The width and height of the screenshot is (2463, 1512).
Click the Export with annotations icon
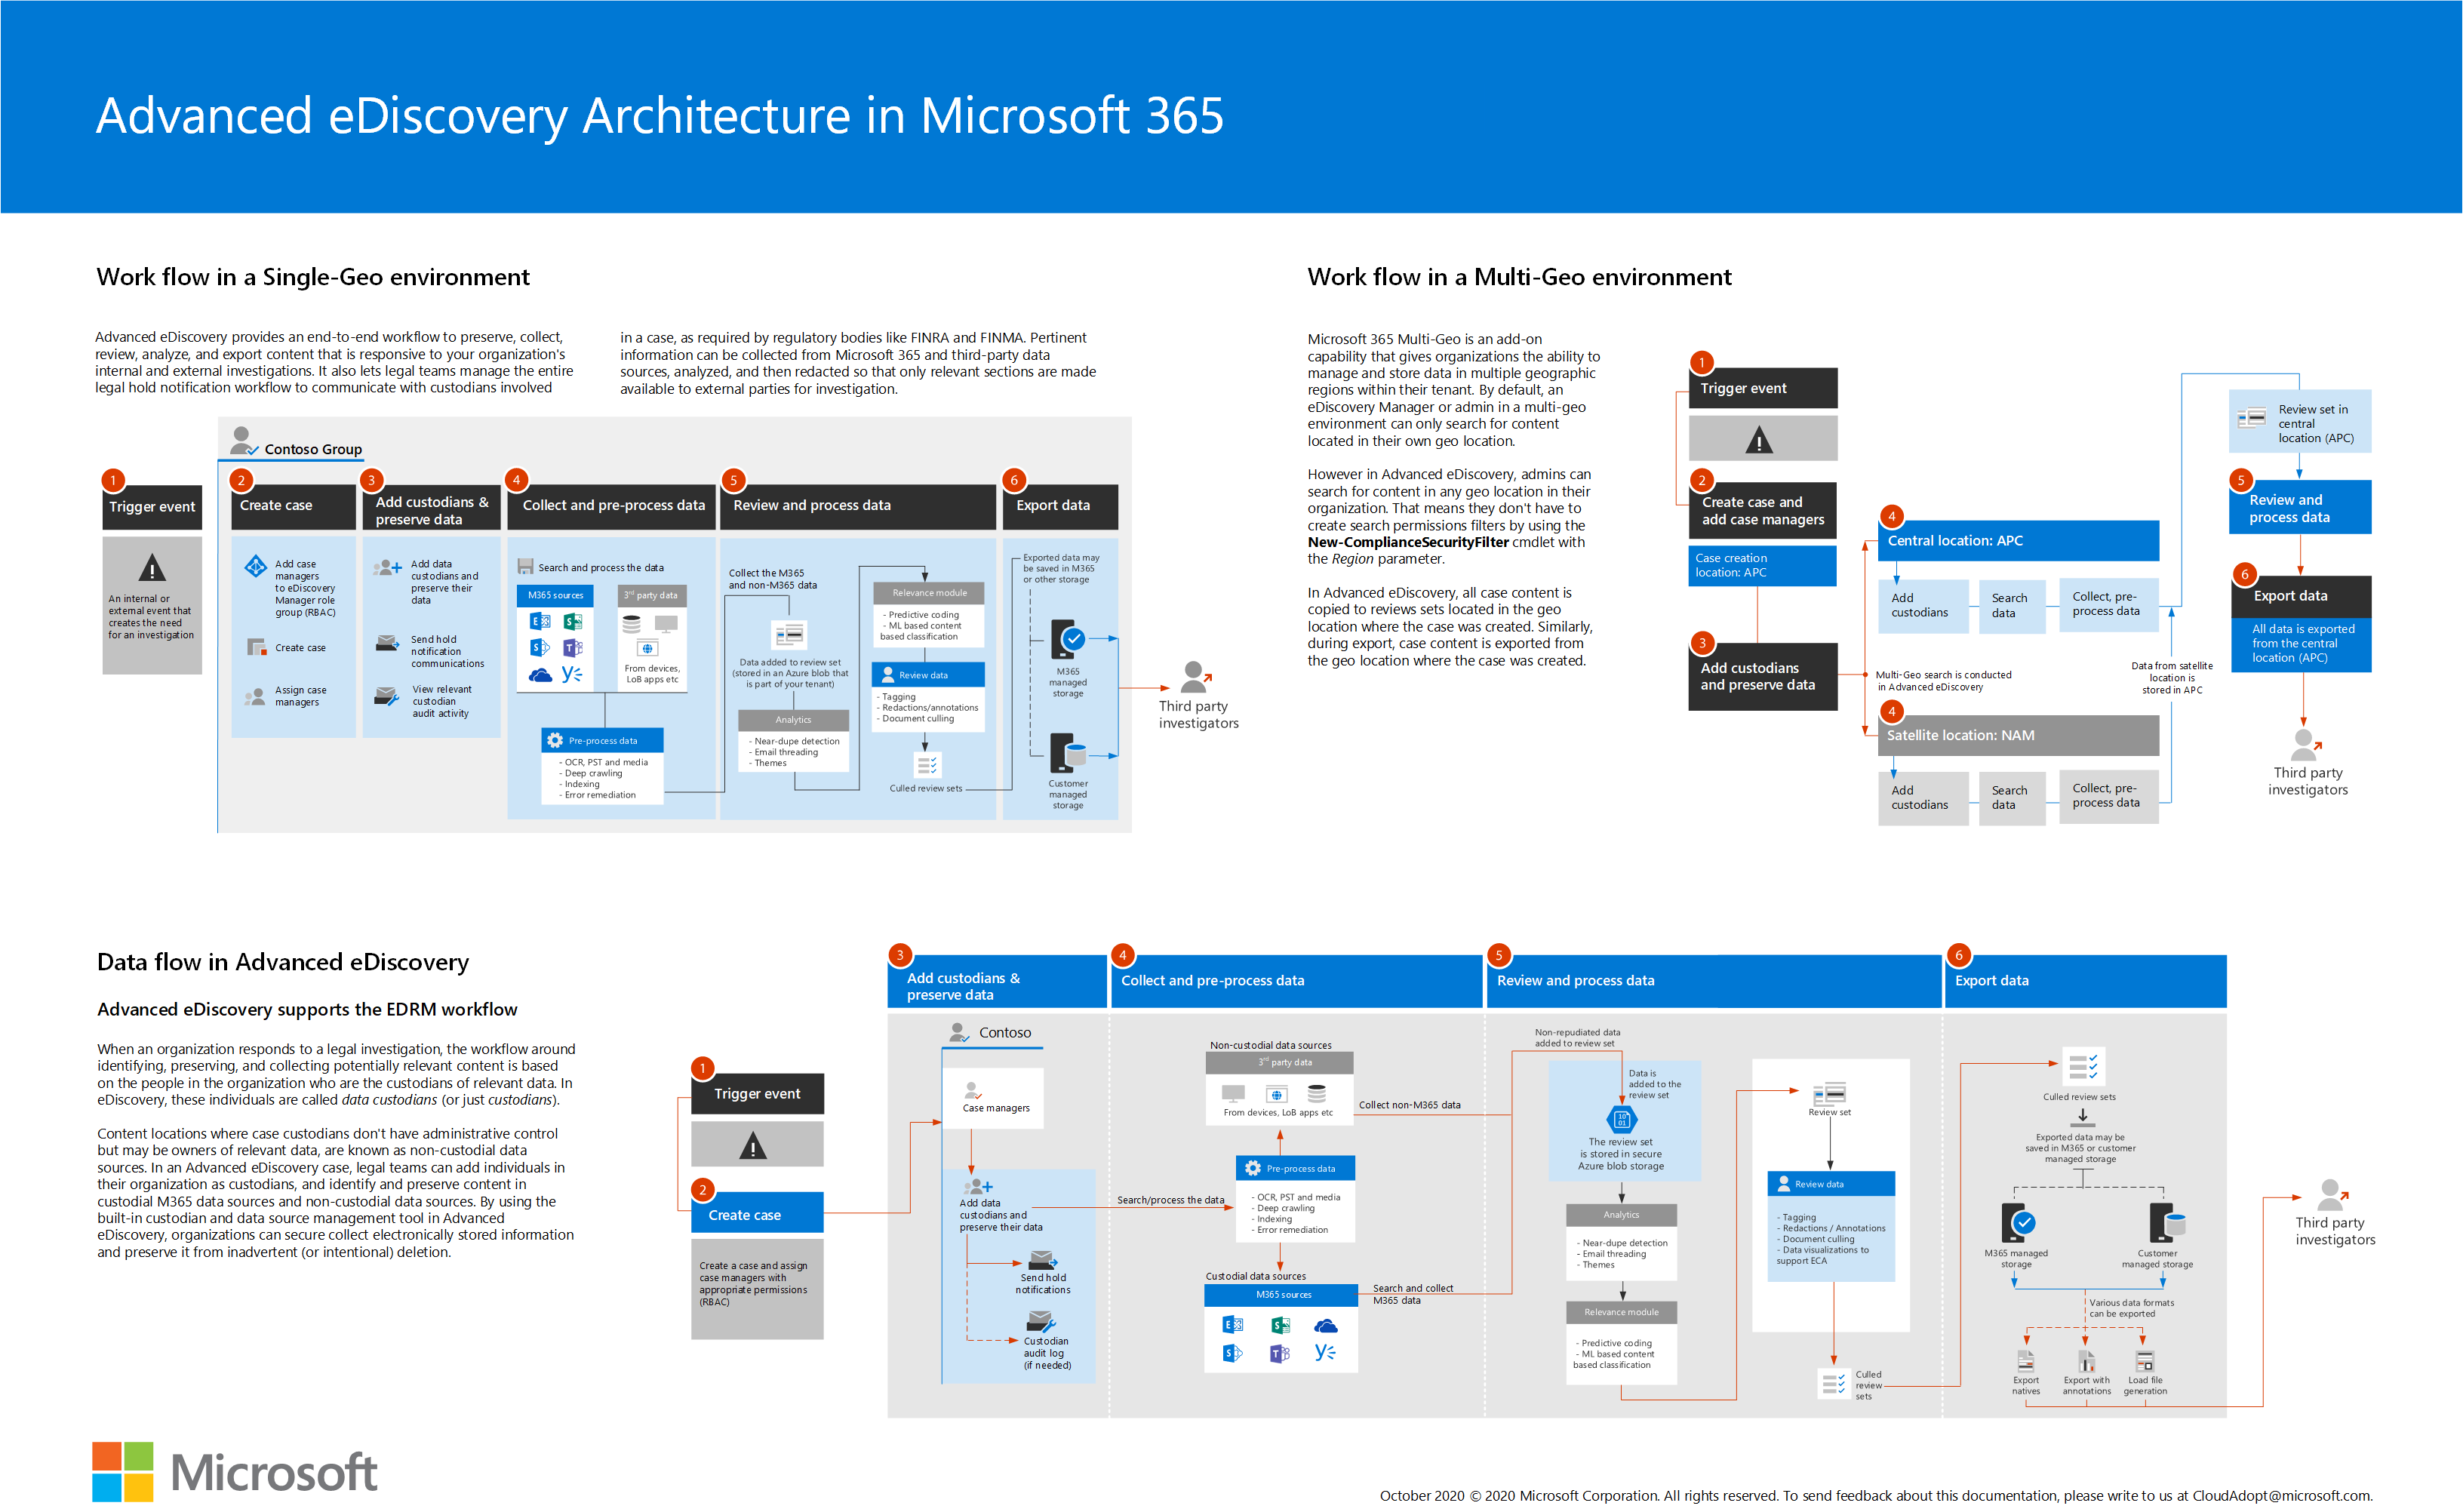(x=2086, y=1360)
